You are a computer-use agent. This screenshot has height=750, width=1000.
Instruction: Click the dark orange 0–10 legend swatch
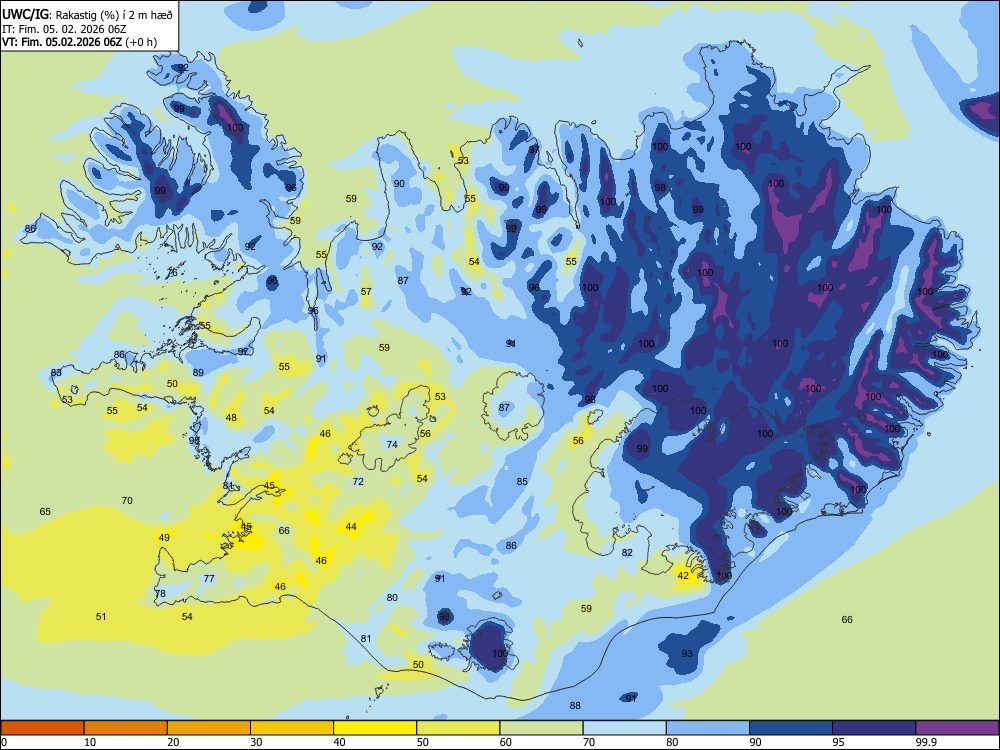(x=42, y=728)
